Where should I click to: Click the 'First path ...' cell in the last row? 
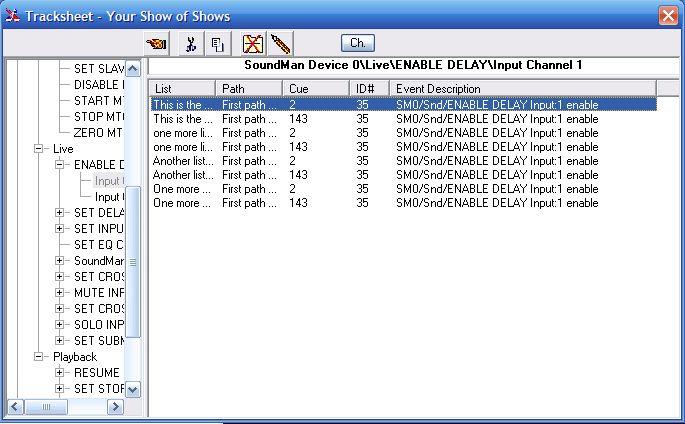[x=249, y=203]
